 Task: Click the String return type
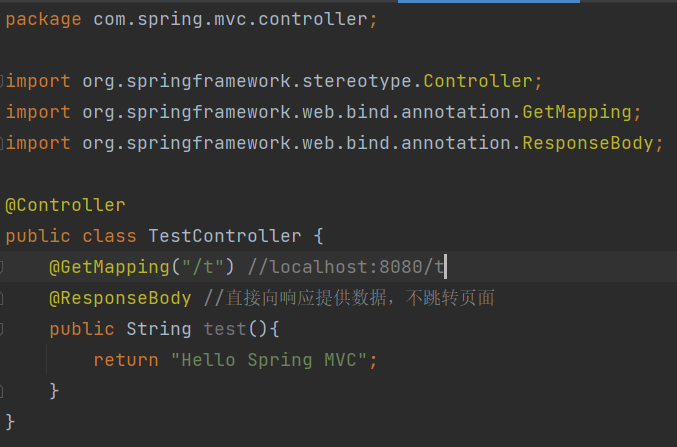pyautogui.click(x=158, y=329)
